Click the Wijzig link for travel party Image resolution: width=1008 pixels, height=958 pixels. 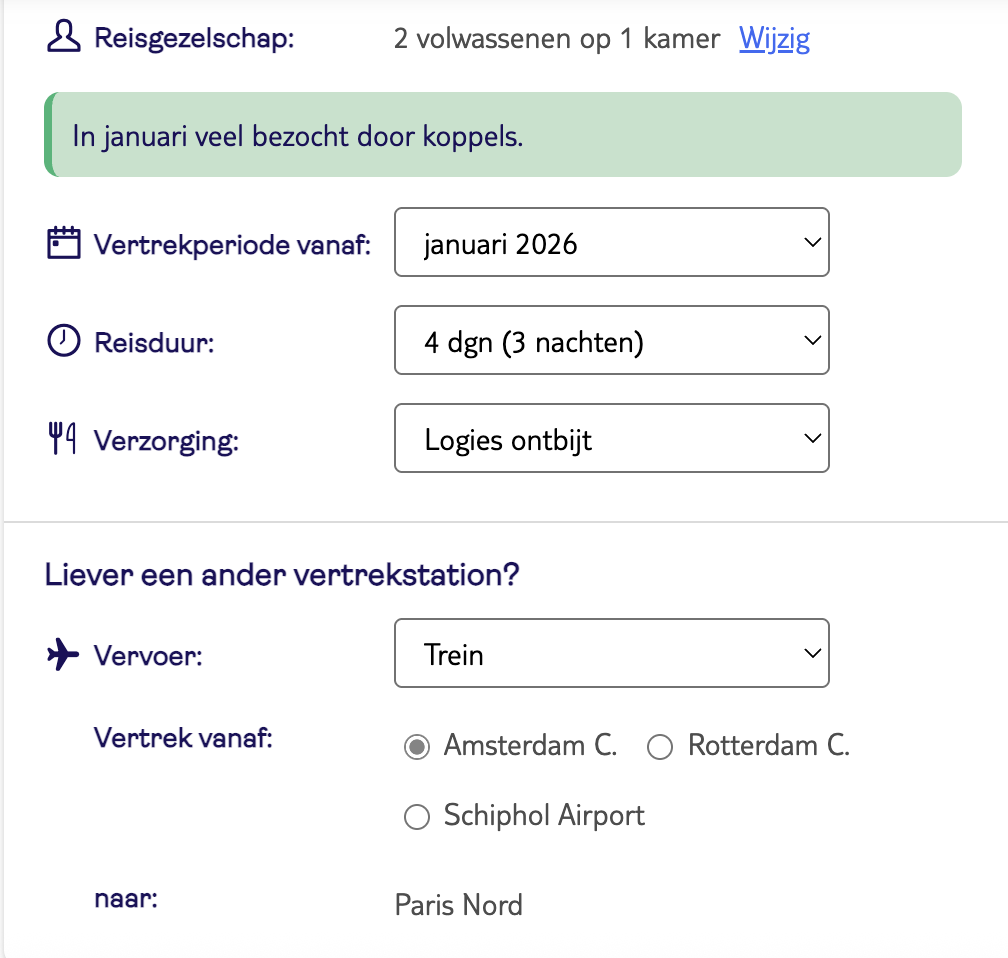[x=774, y=39]
